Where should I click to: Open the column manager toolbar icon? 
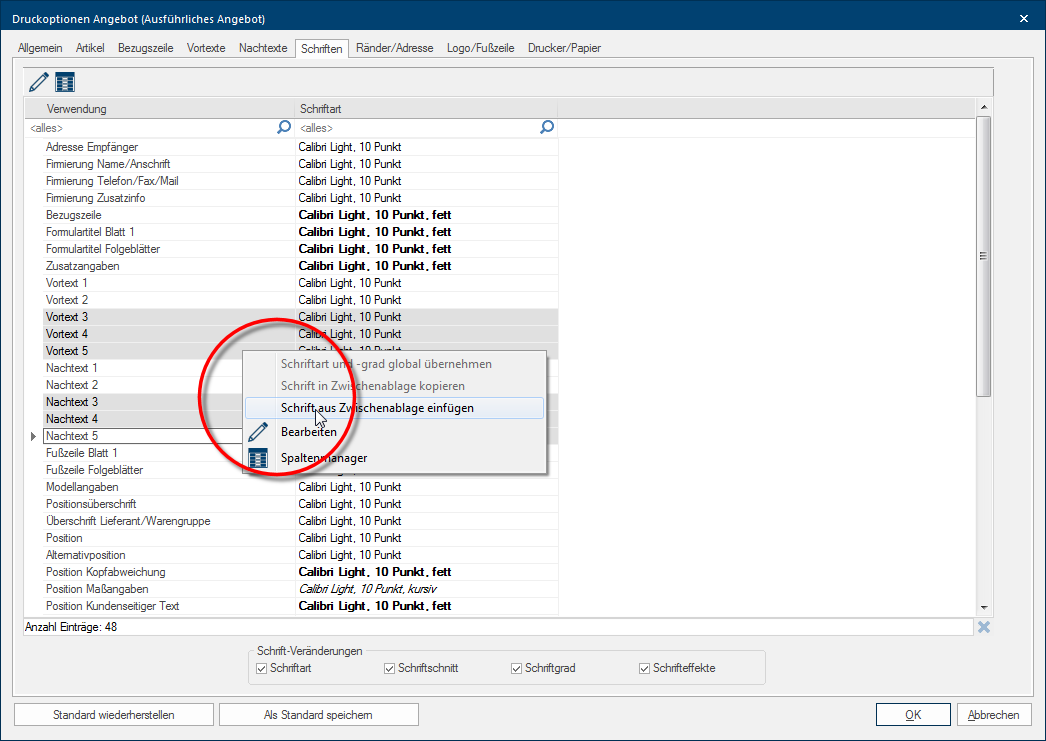click(65, 82)
